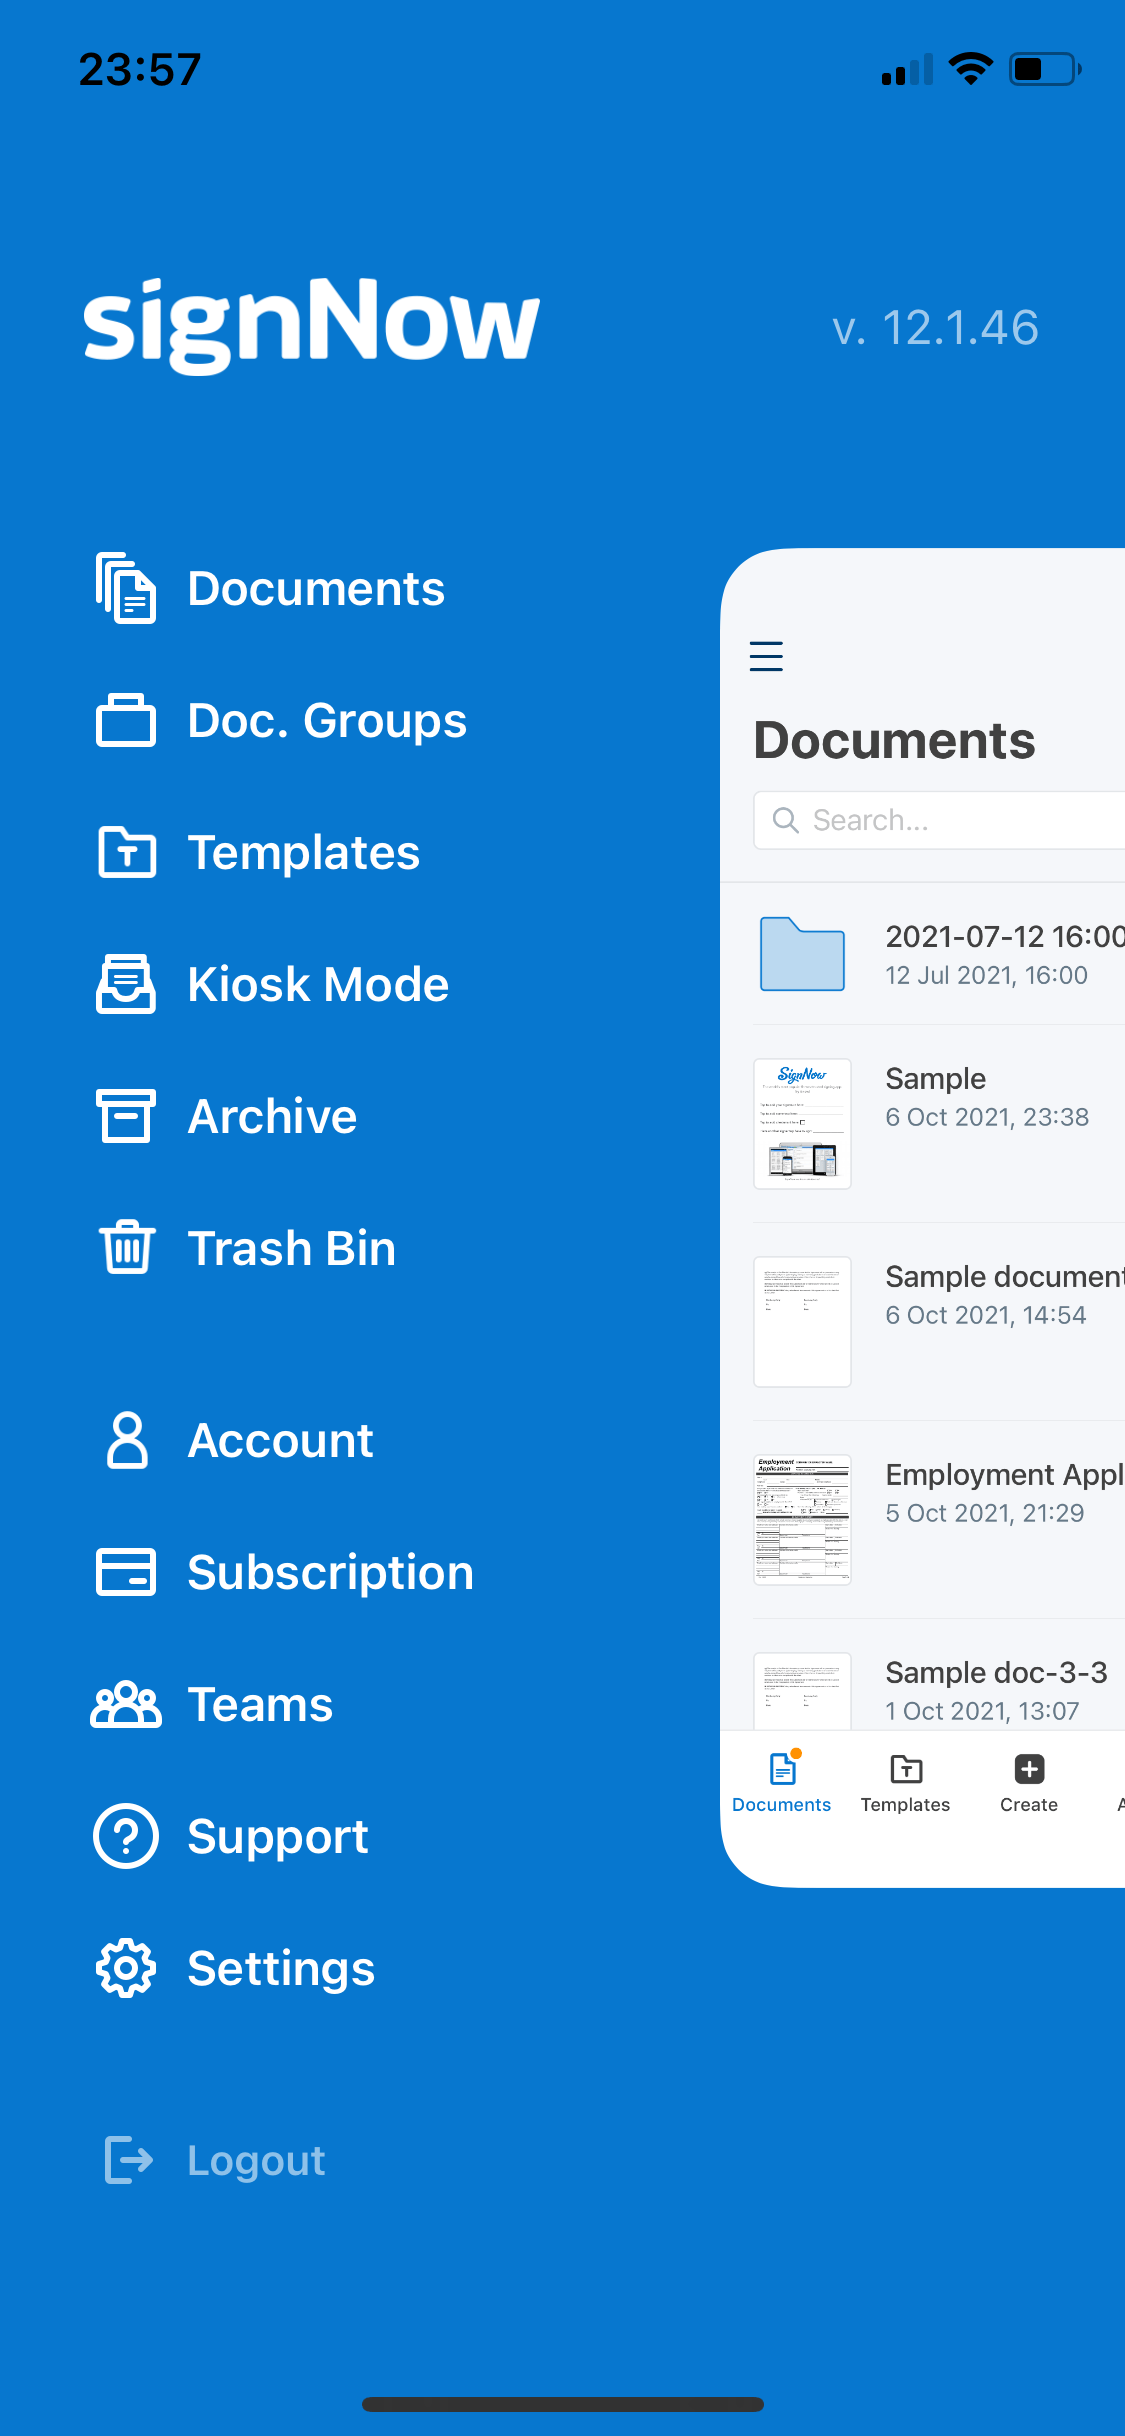
Task: Collapse the side menu via hamburger icon
Action: point(766,656)
